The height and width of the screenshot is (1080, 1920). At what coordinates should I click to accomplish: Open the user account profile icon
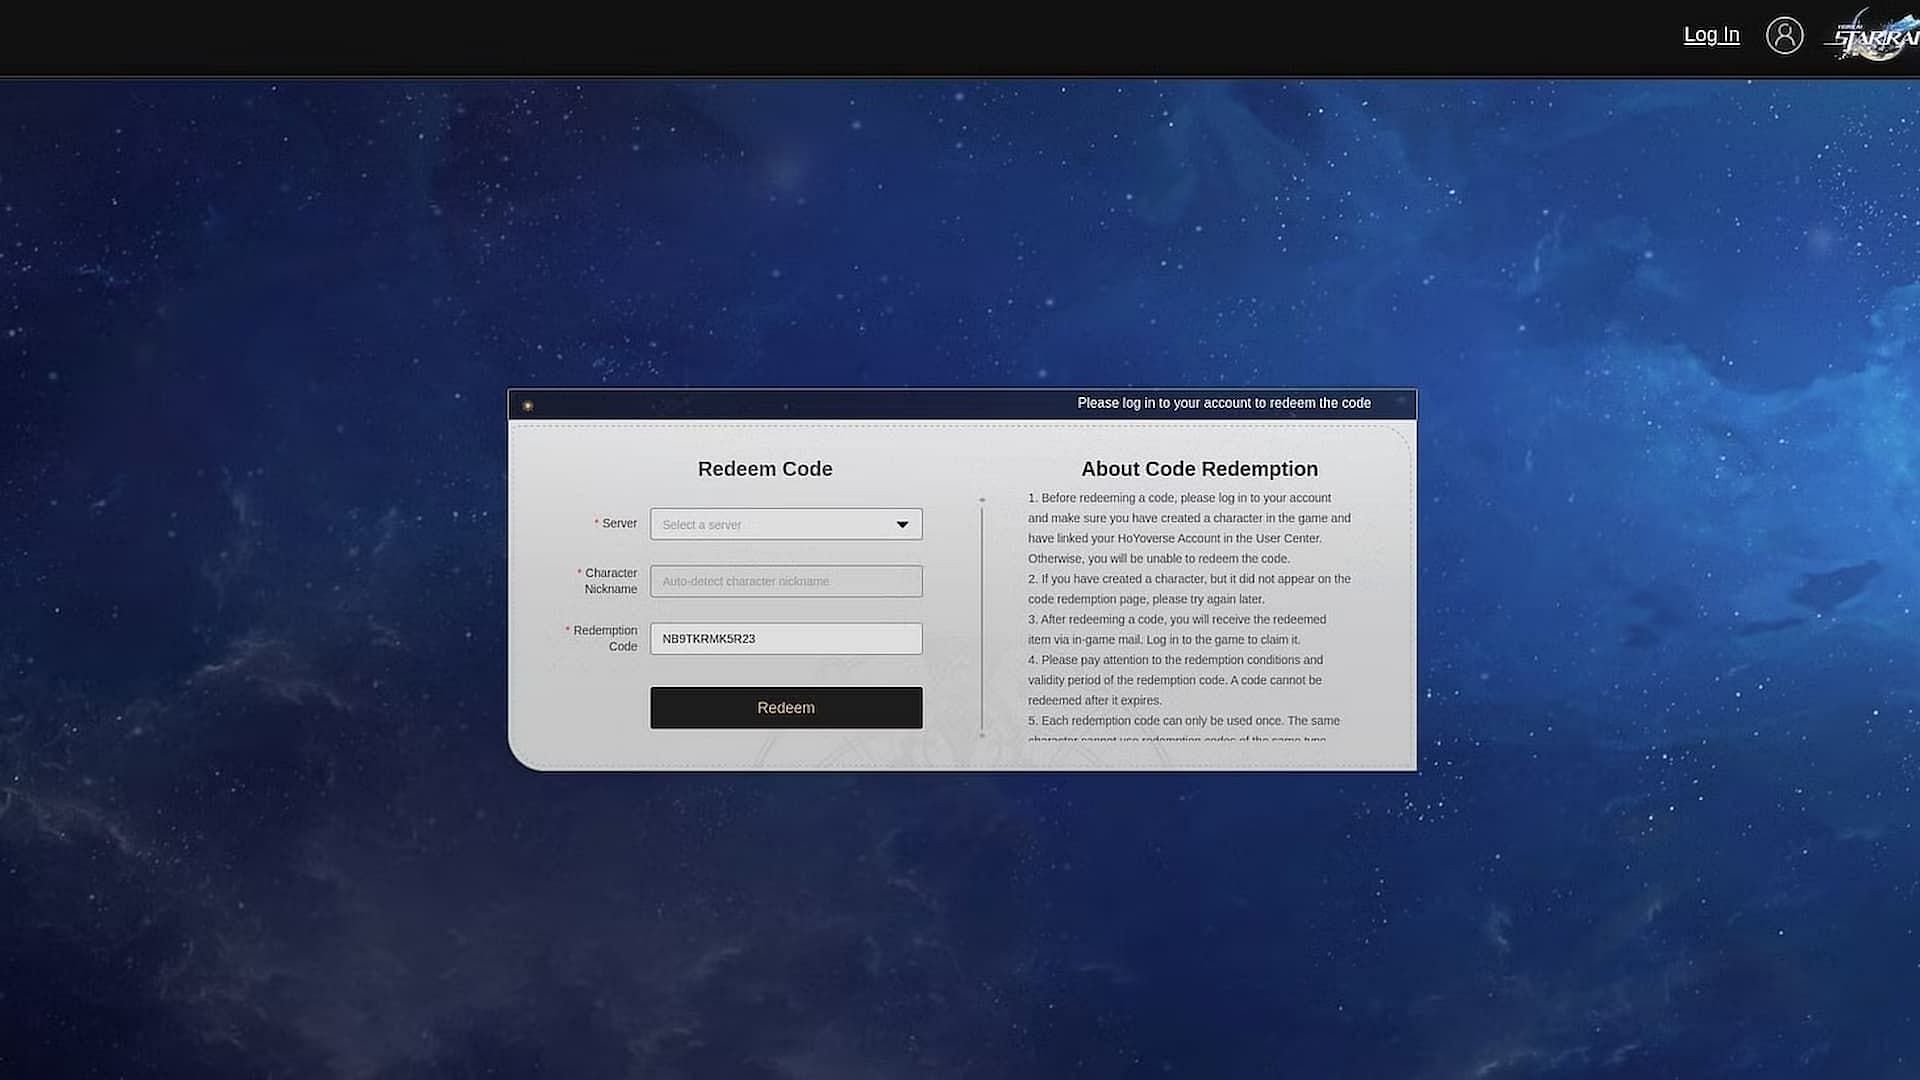[x=1784, y=35]
